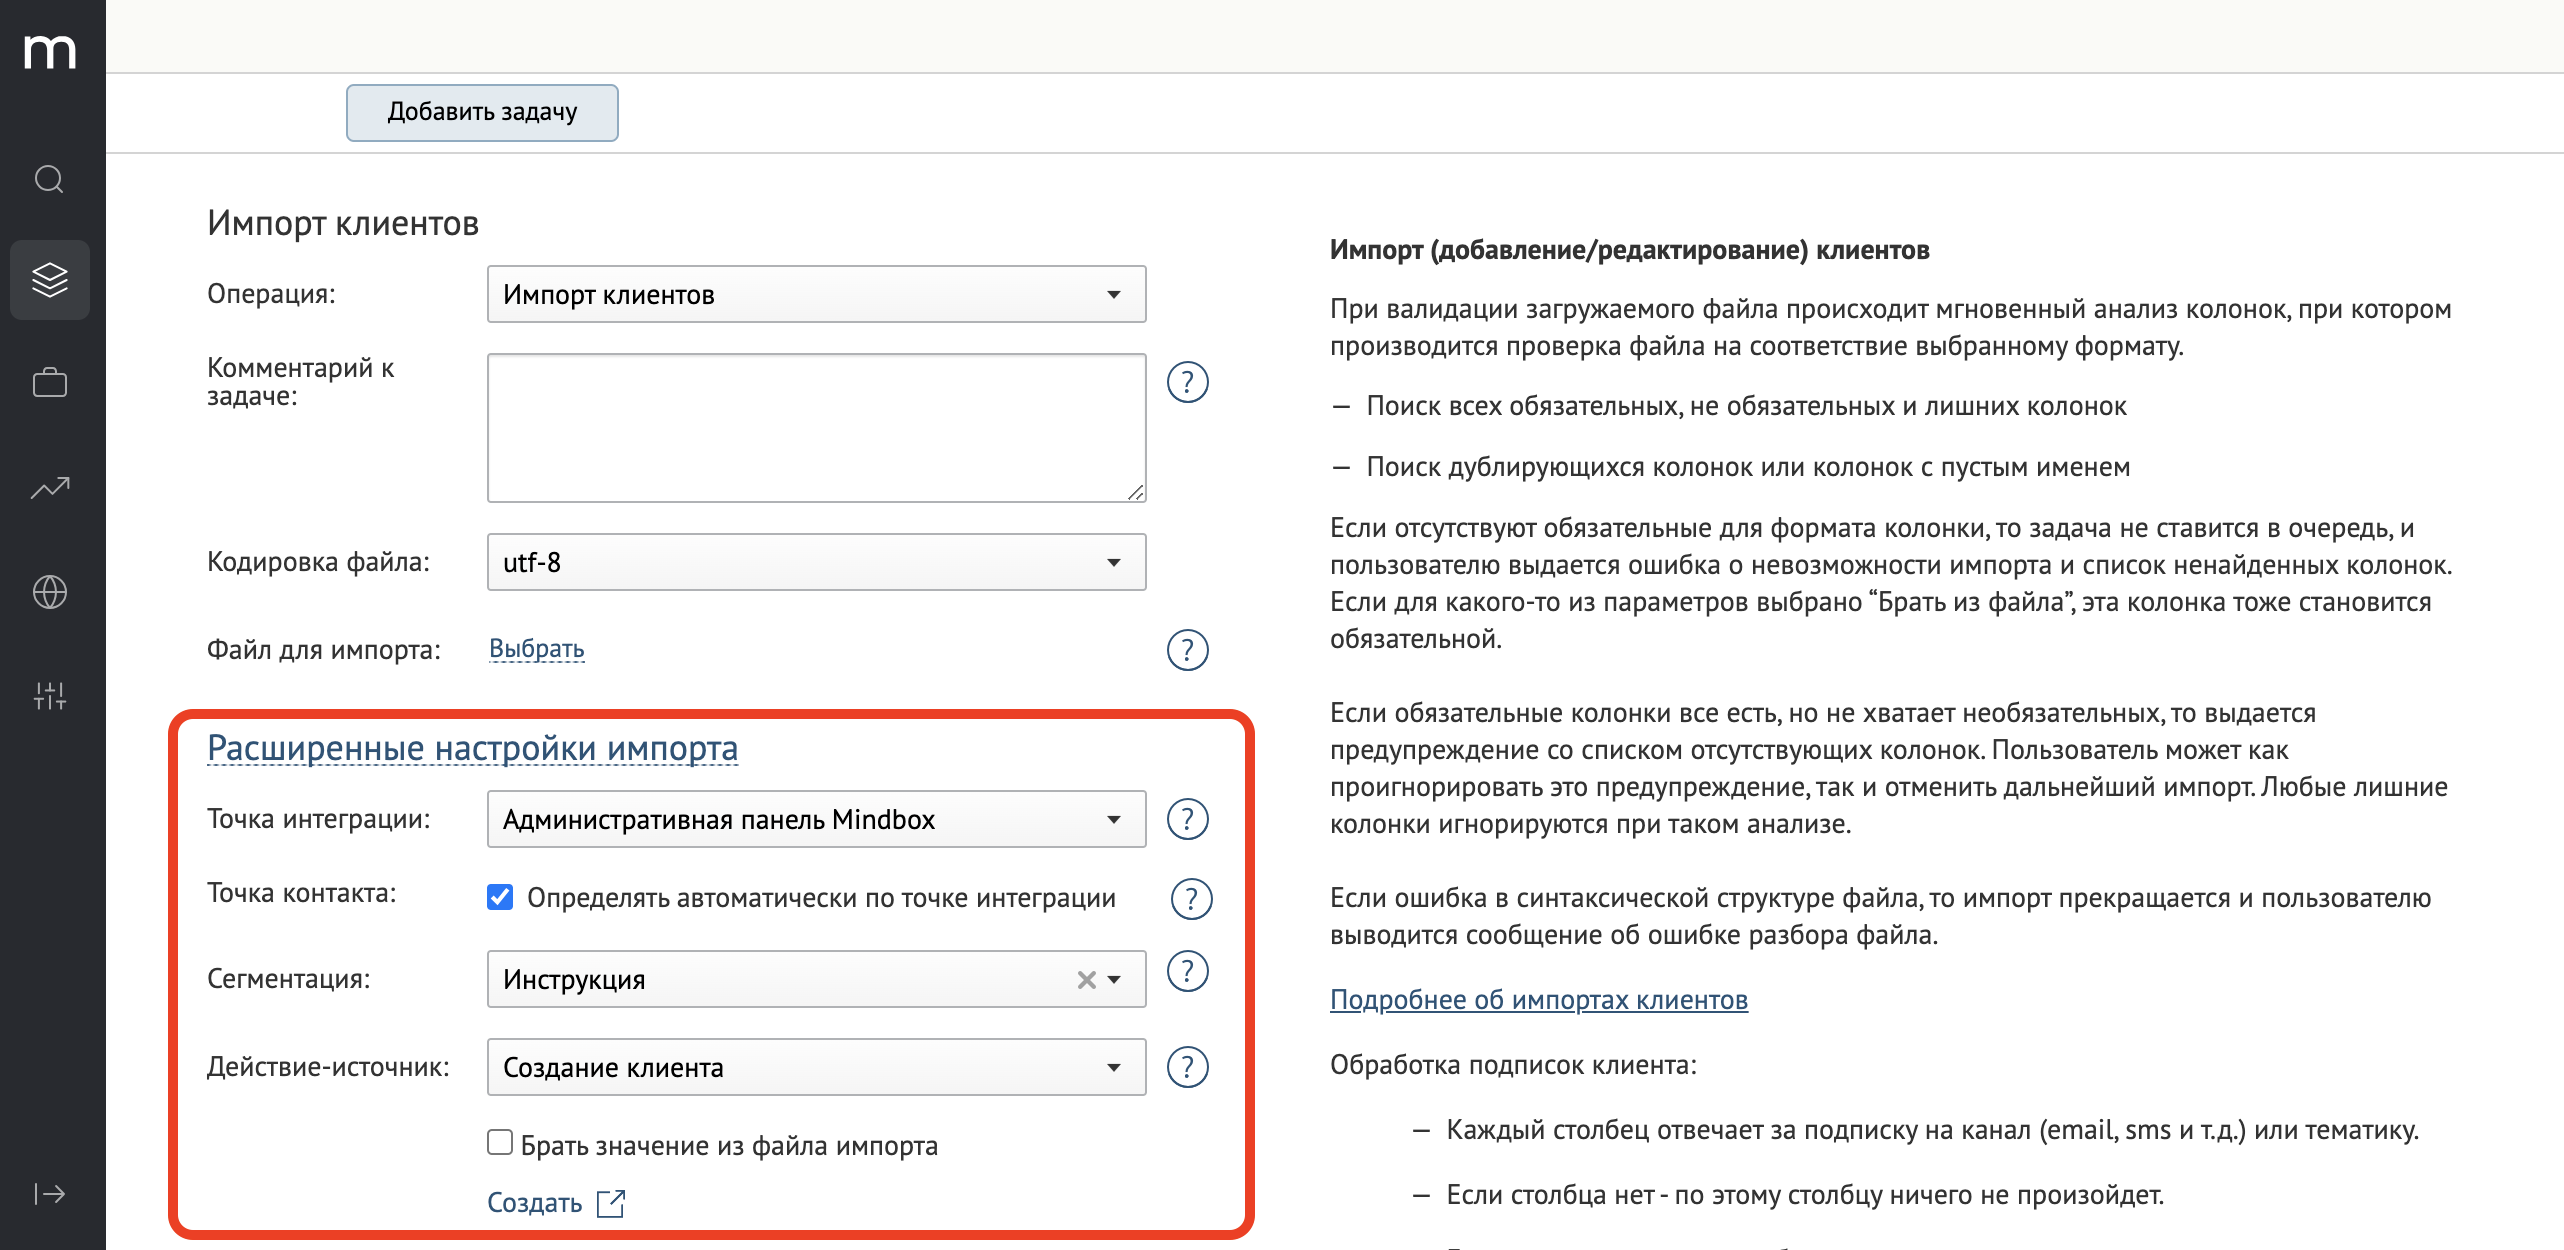Click 'Обработка подписок клиента:' text

point(1513,1065)
